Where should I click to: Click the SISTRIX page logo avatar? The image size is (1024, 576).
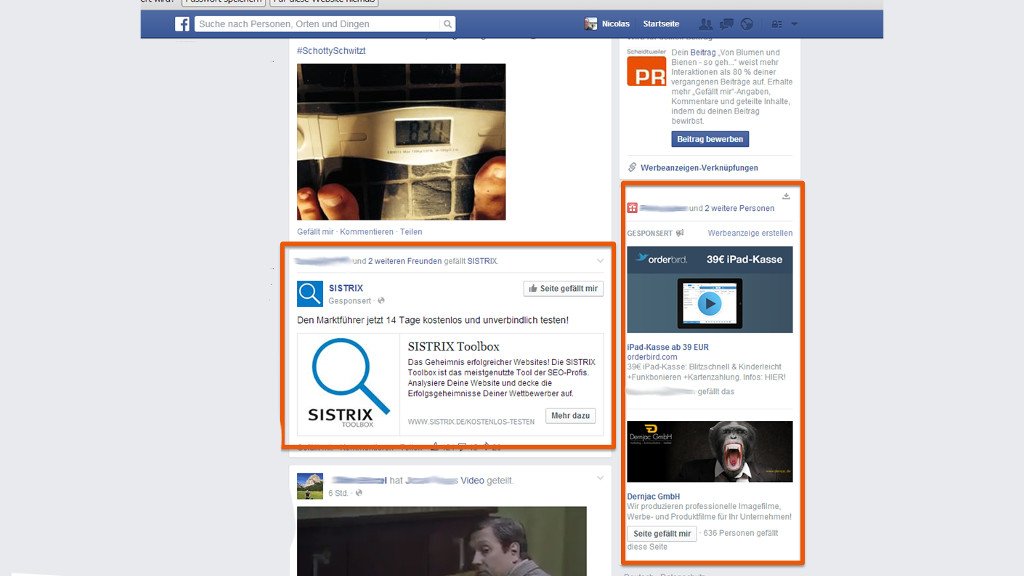[x=310, y=294]
